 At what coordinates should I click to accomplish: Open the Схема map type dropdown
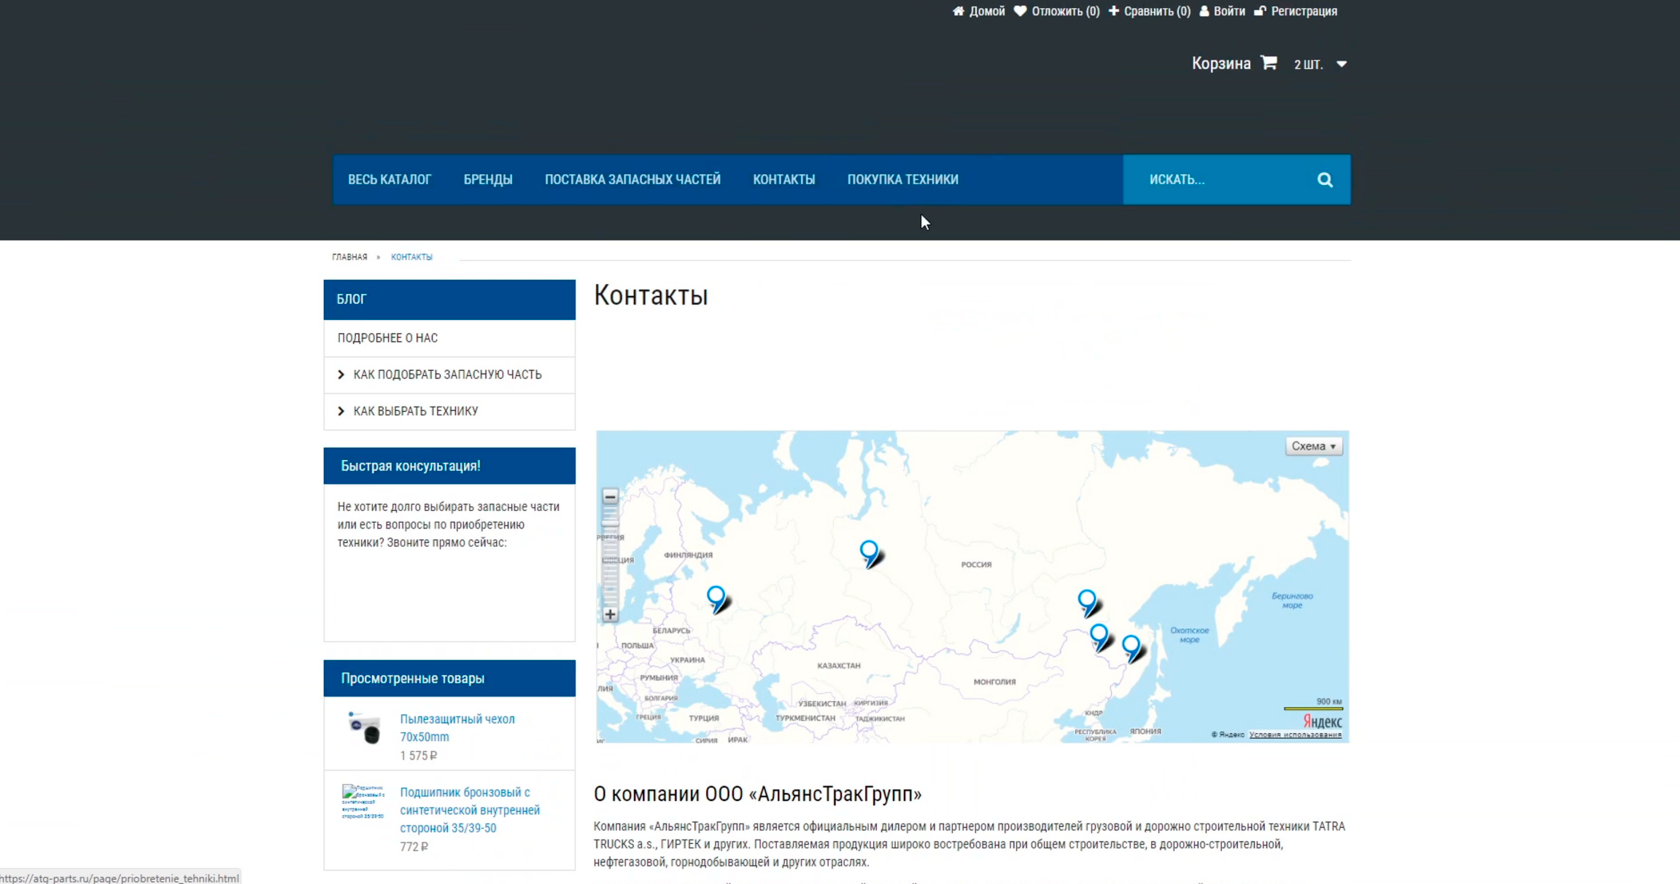pos(1313,446)
